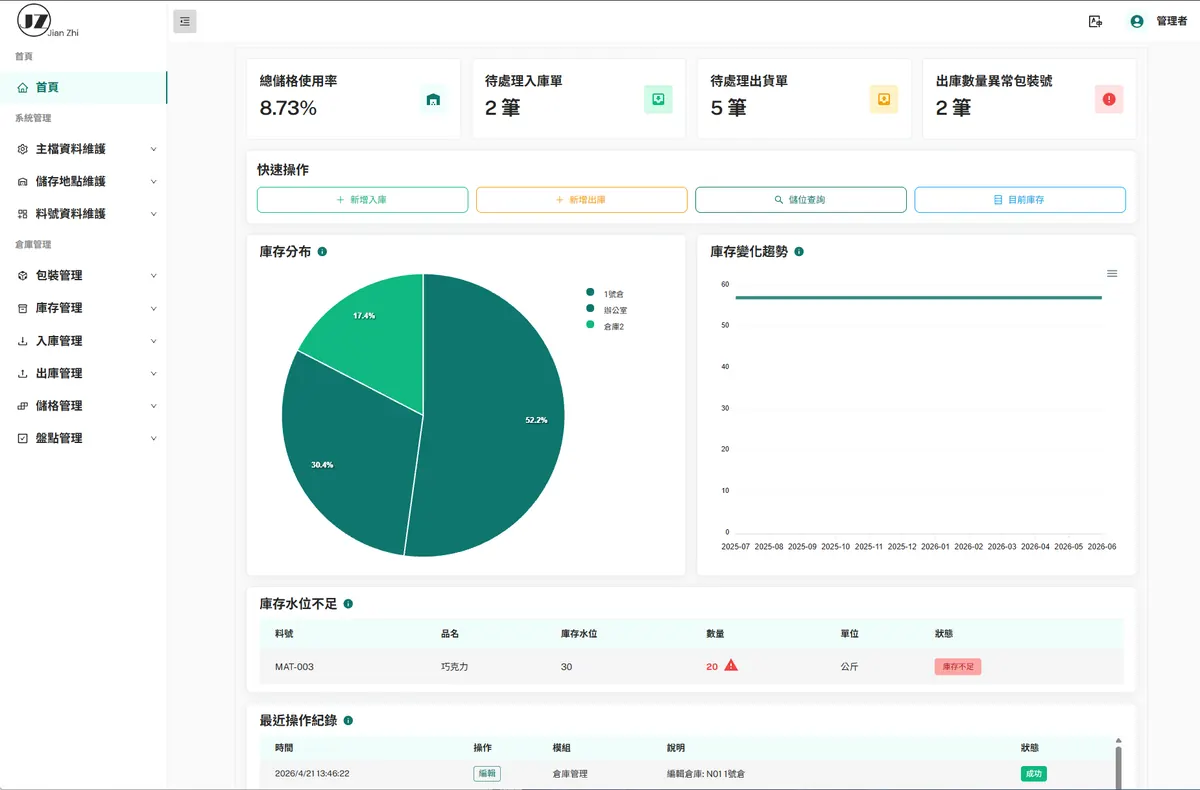Click the 首頁 home icon in sidebar
The image size is (1200, 790).
pyautogui.click(x=23, y=87)
